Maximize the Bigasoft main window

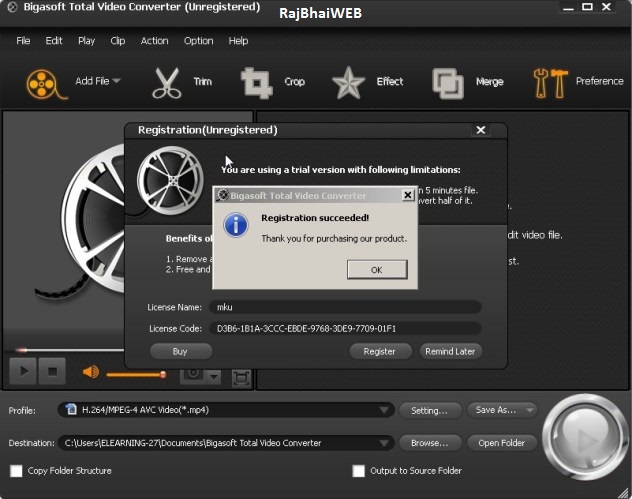pos(587,7)
